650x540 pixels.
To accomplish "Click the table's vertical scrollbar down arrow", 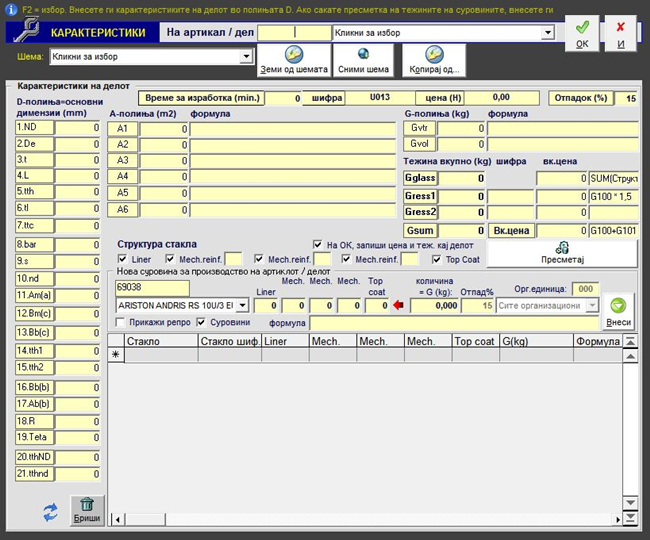I will pos(630,502).
